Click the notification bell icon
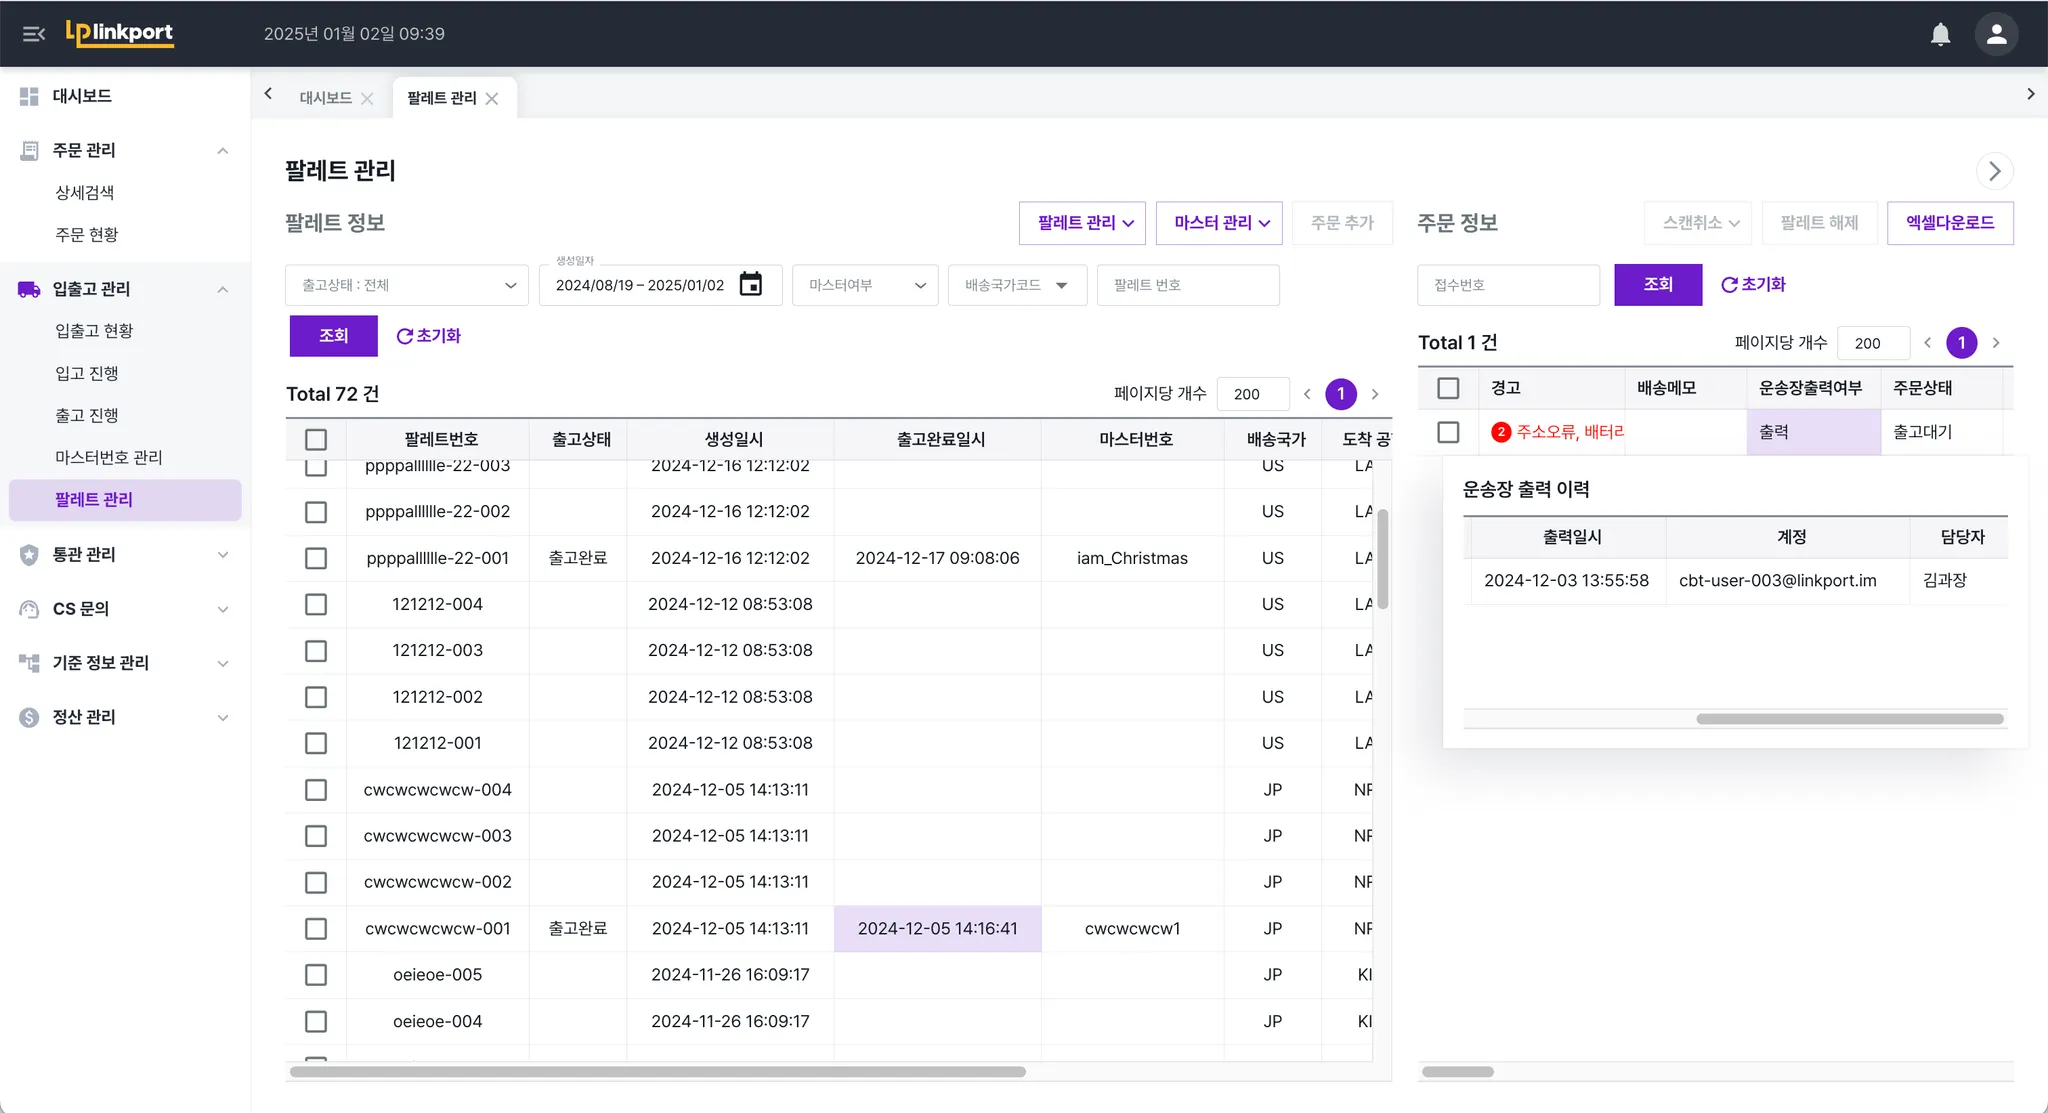Screen dimensions: 2048x1113 click(1940, 34)
